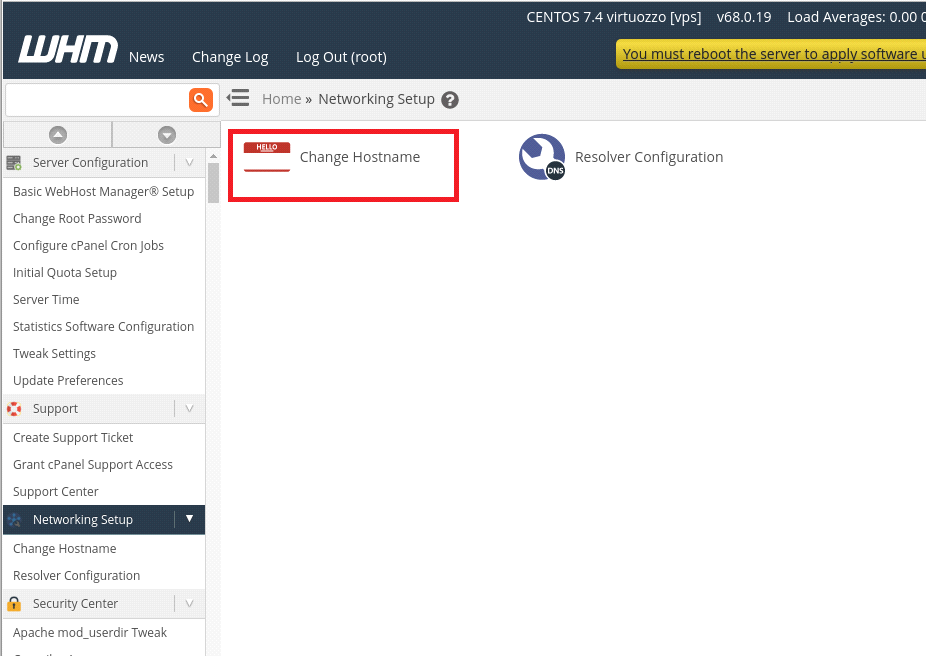
Task: Click the sidebar expand-all down arrow button
Action: [167, 135]
